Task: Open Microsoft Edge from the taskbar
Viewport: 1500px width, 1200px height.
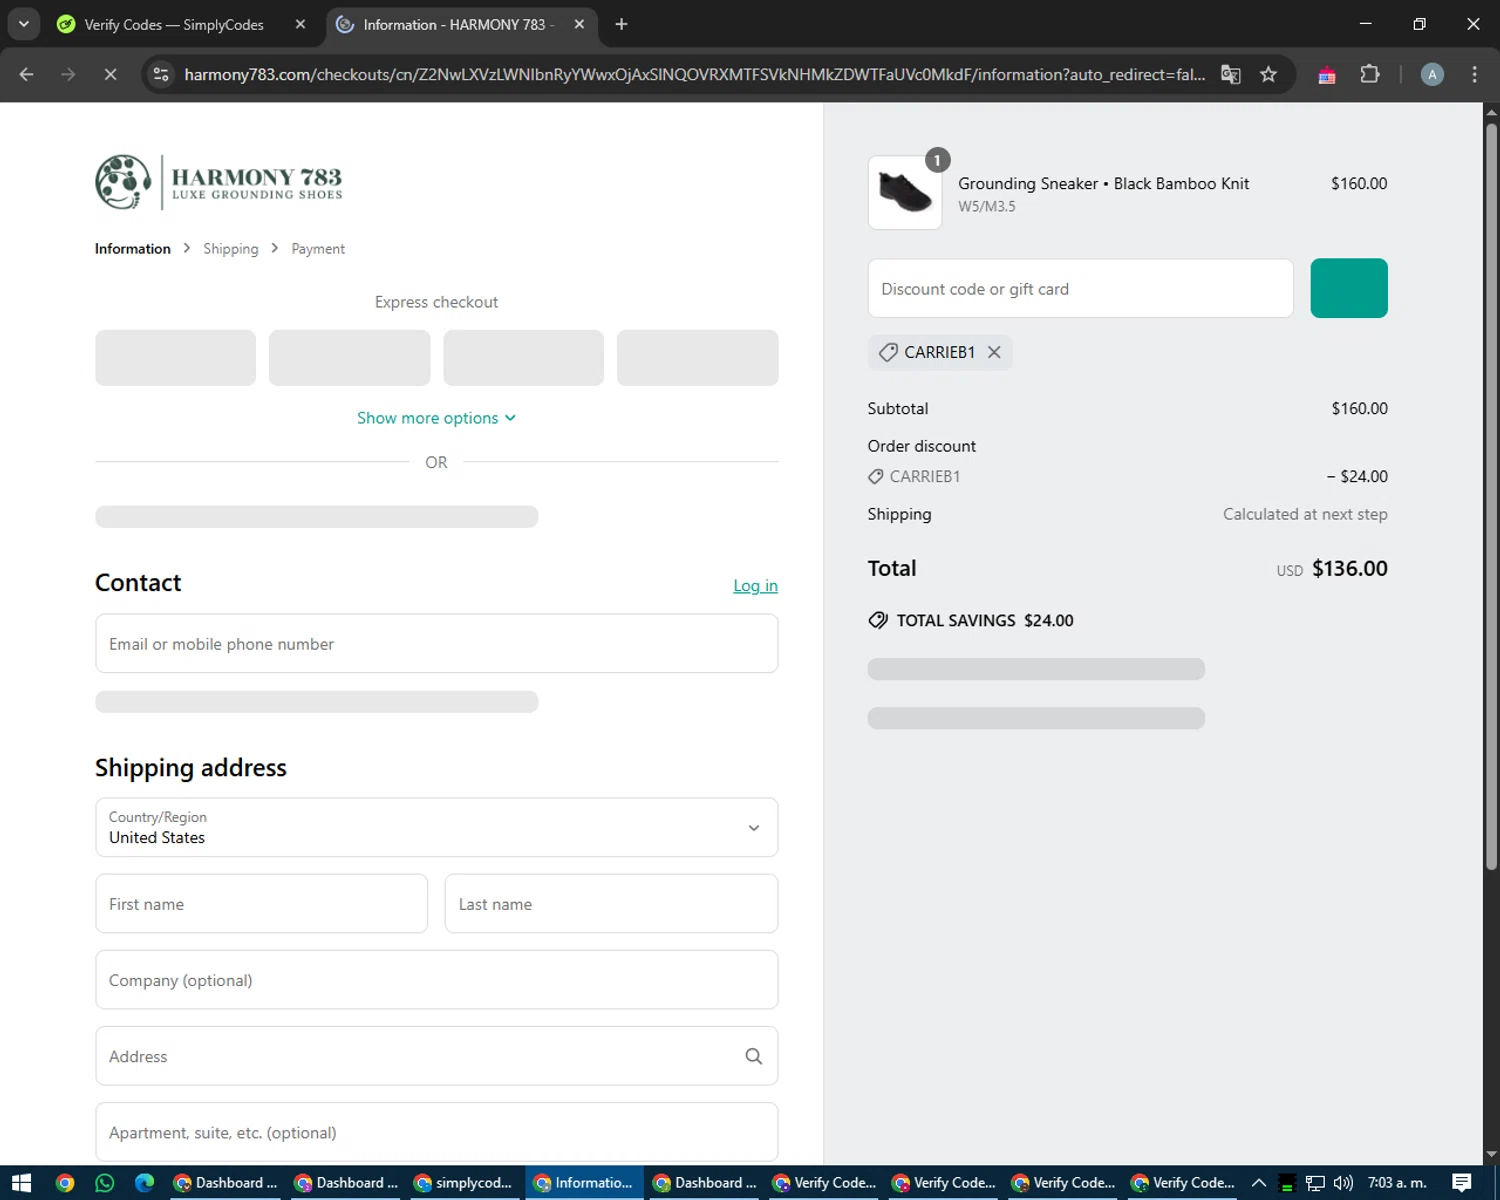Action: coord(145,1183)
